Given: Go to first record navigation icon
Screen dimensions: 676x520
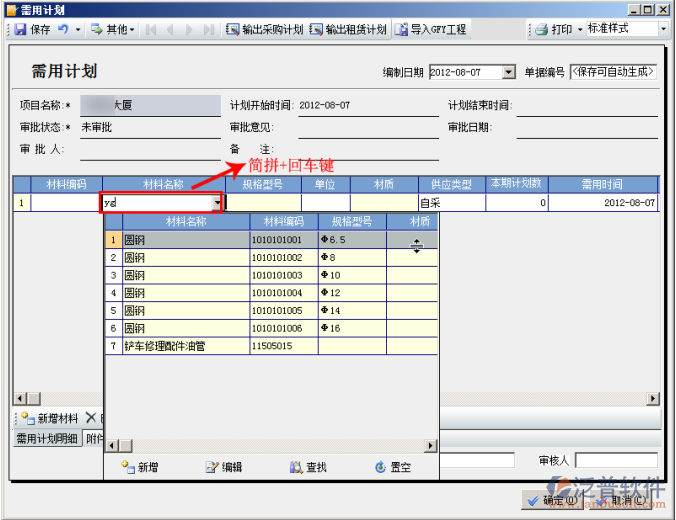Looking at the screenshot, I should [150, 29].
